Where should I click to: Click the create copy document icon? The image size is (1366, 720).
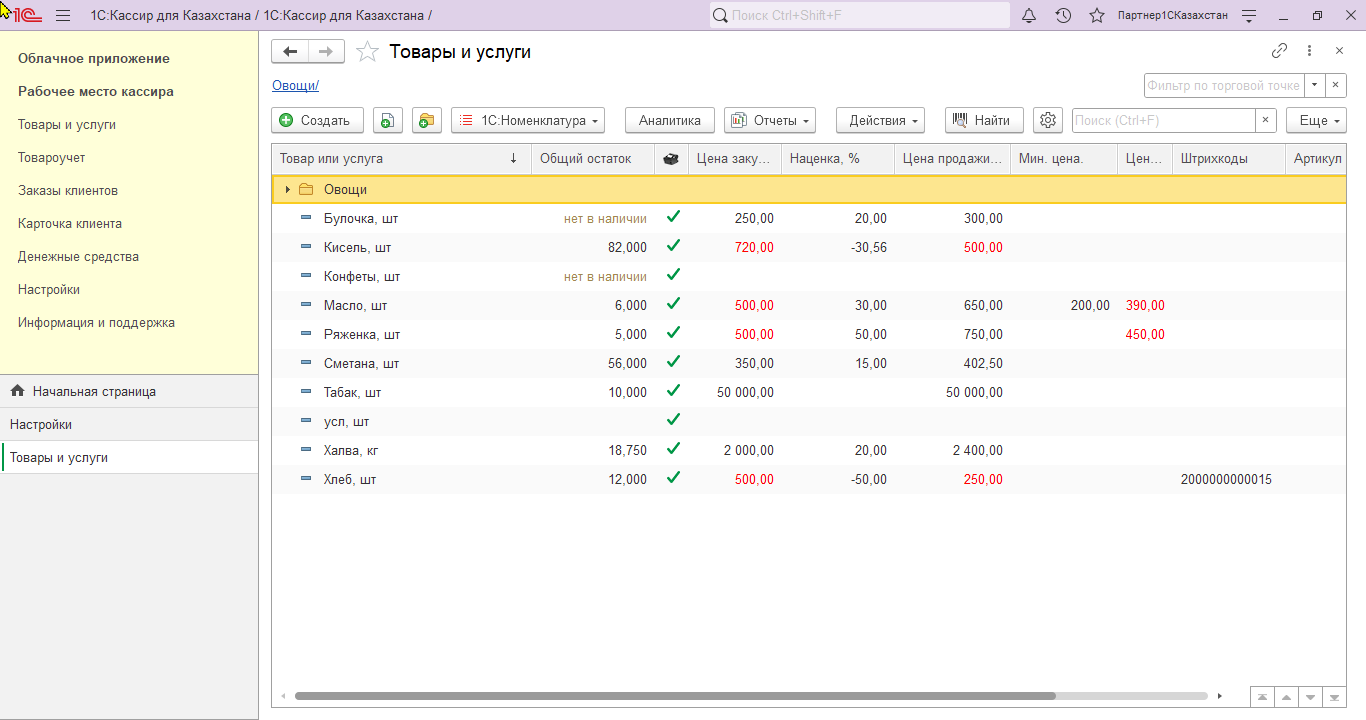point(388,120)
